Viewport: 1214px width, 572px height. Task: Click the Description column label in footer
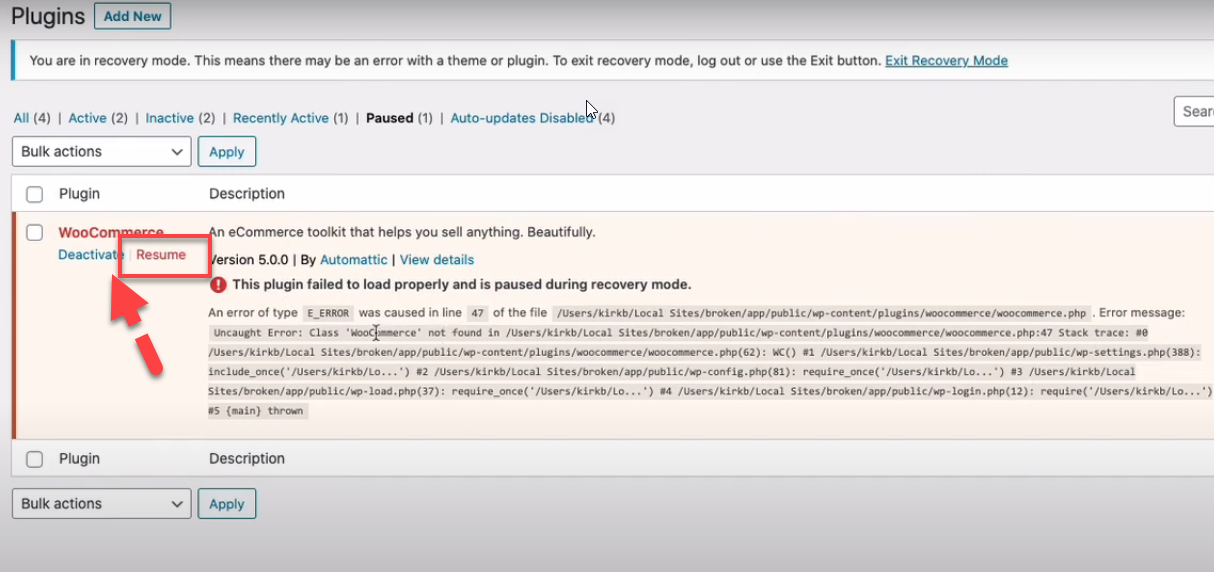247,459
